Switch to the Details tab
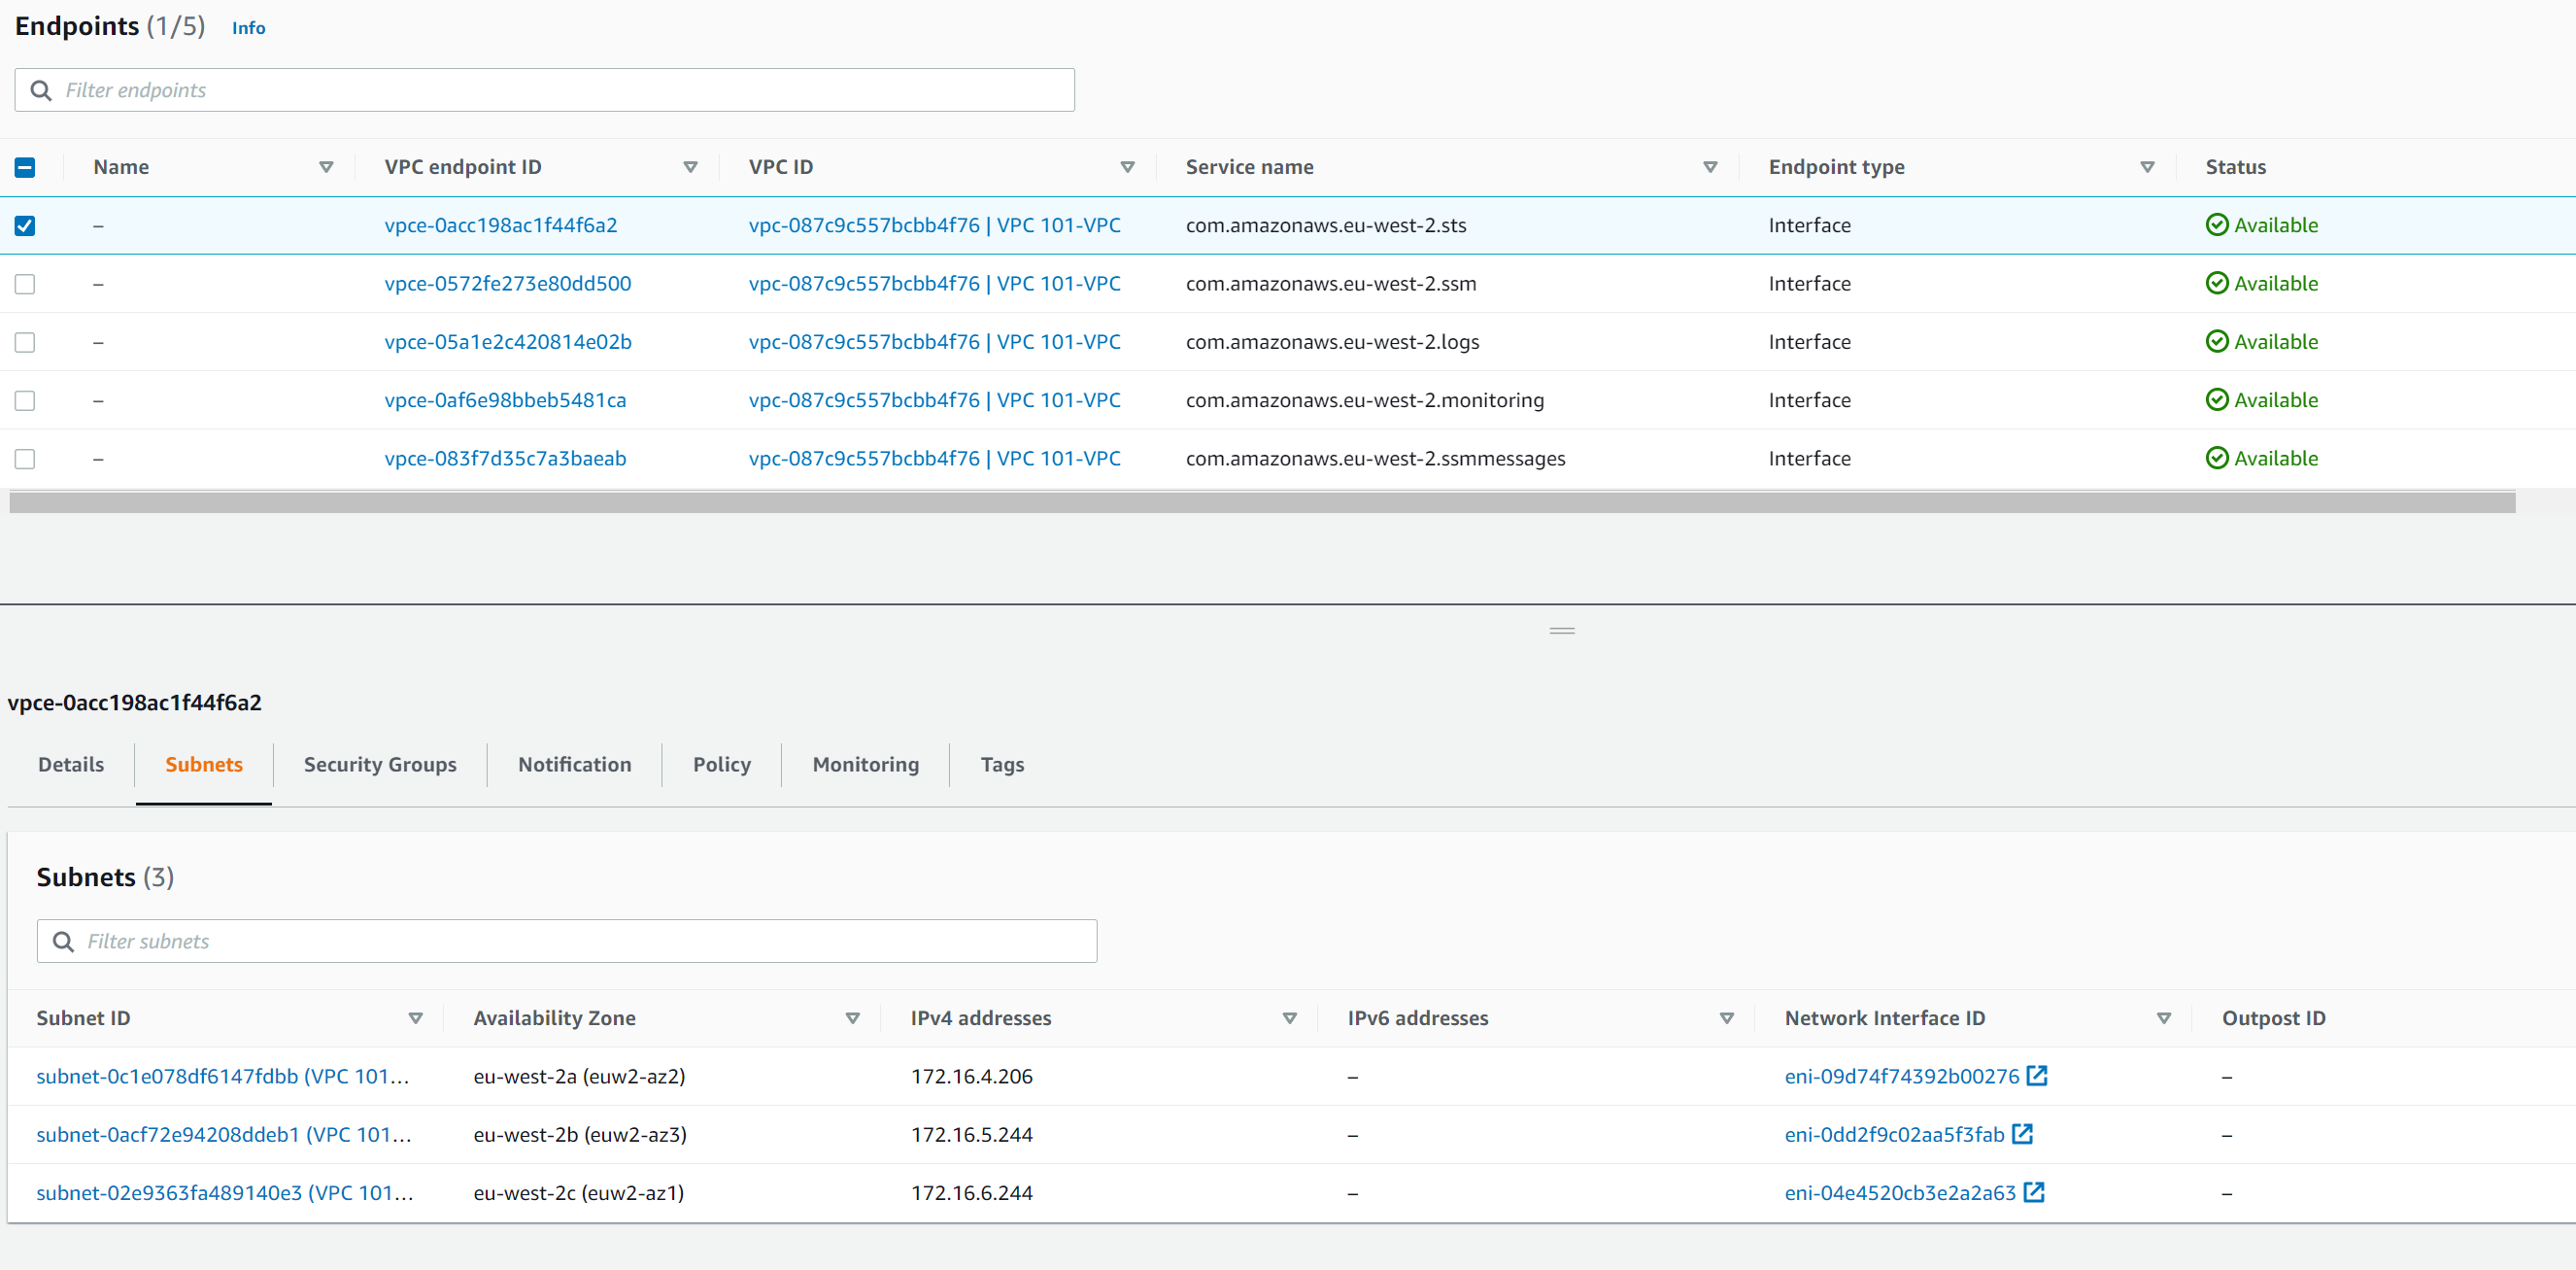2576x1270 pixels. click(x=71, y=764)
